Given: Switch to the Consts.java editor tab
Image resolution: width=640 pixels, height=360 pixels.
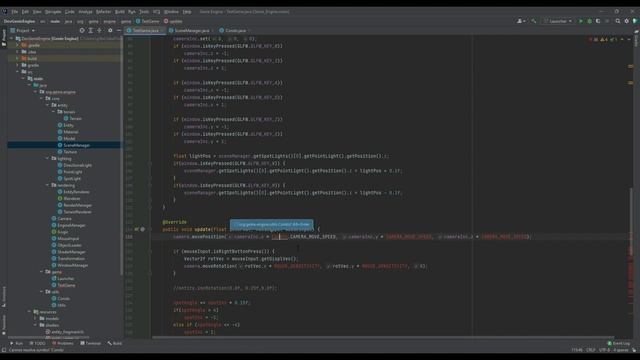Looking at the screenshot, I should 235,31.
